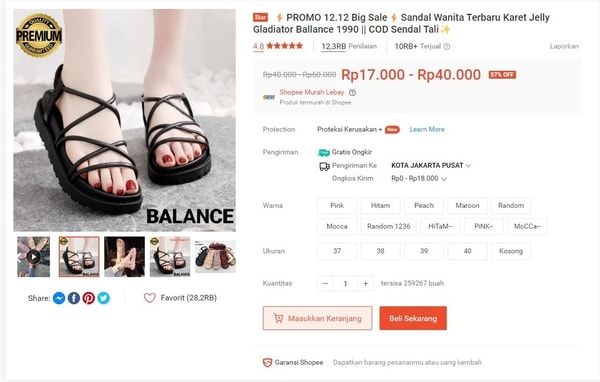Share the product via Messenger icon
Screen dimensions: 600x382
pyautogui.click(x=59, y=298)
